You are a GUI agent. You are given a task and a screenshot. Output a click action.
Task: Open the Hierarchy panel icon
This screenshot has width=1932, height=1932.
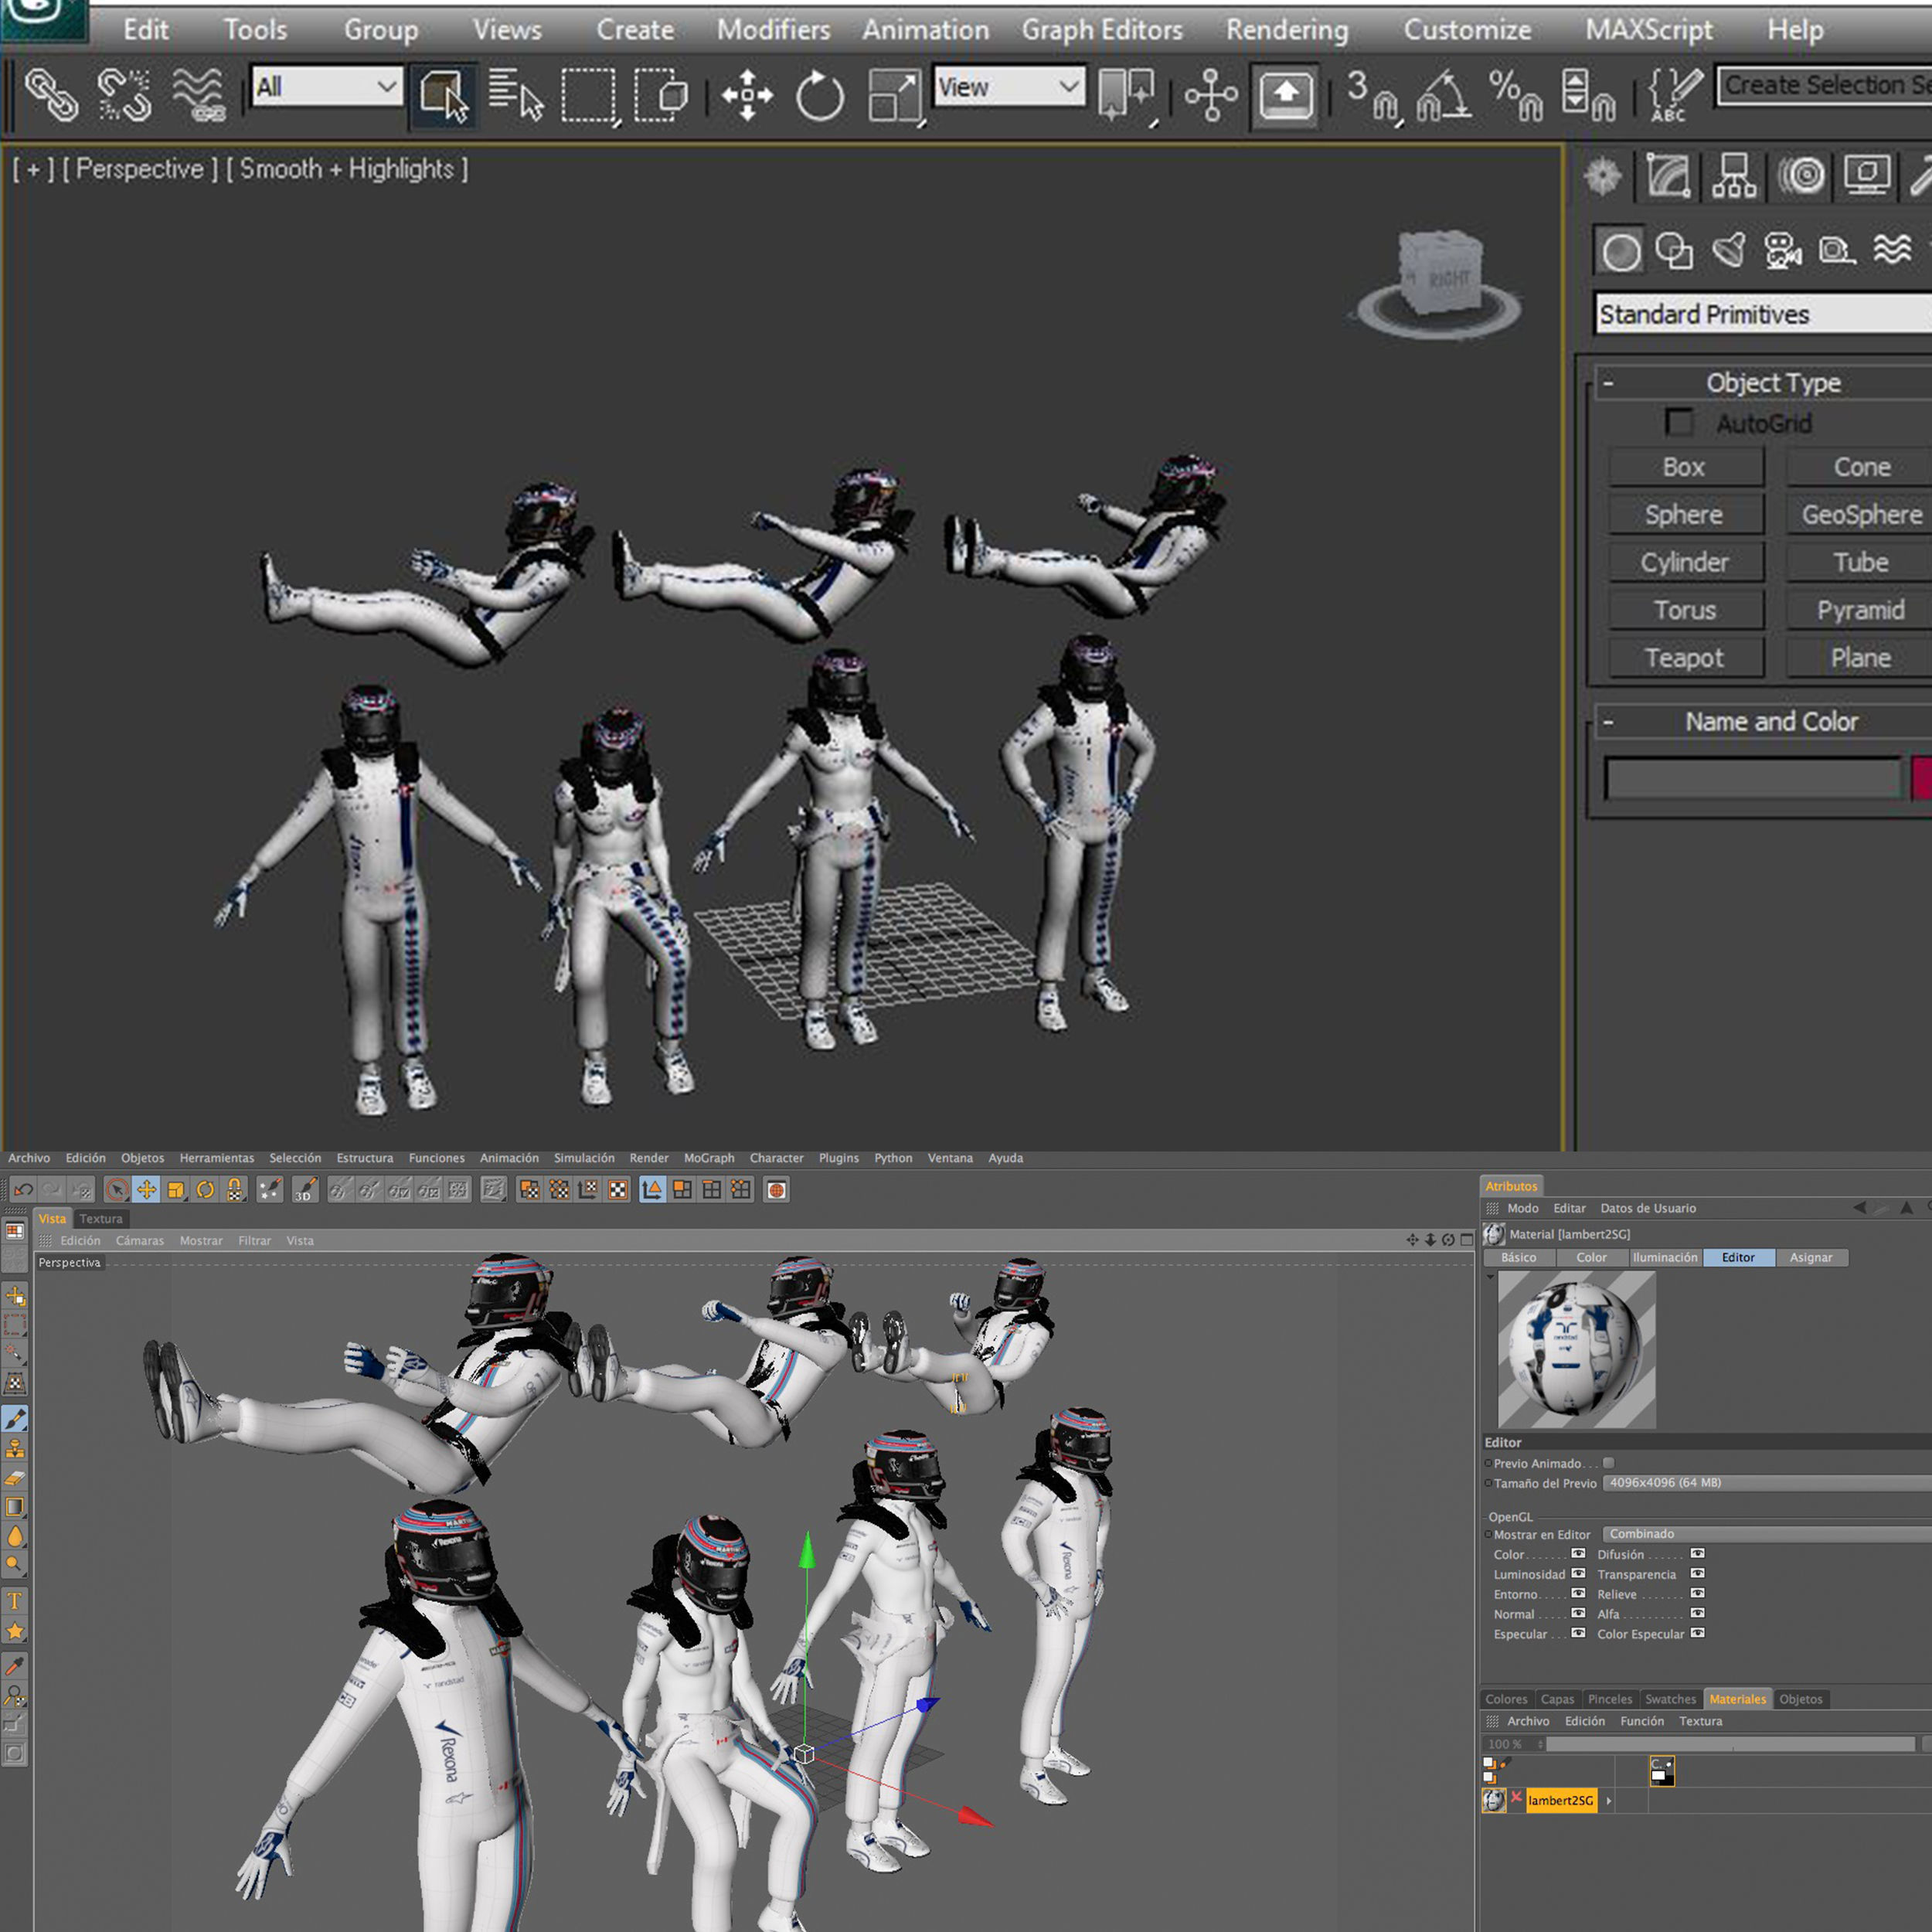tap(1735, 176)
